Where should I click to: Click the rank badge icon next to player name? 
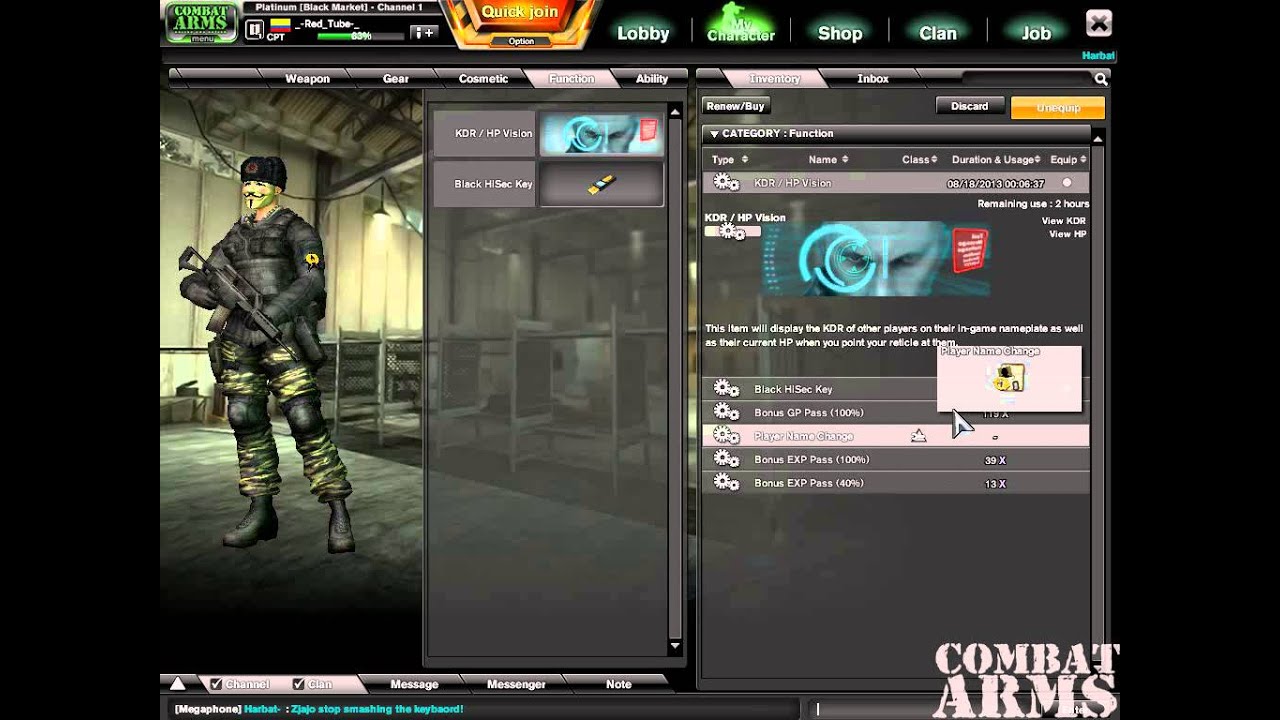tap(254, 31)
